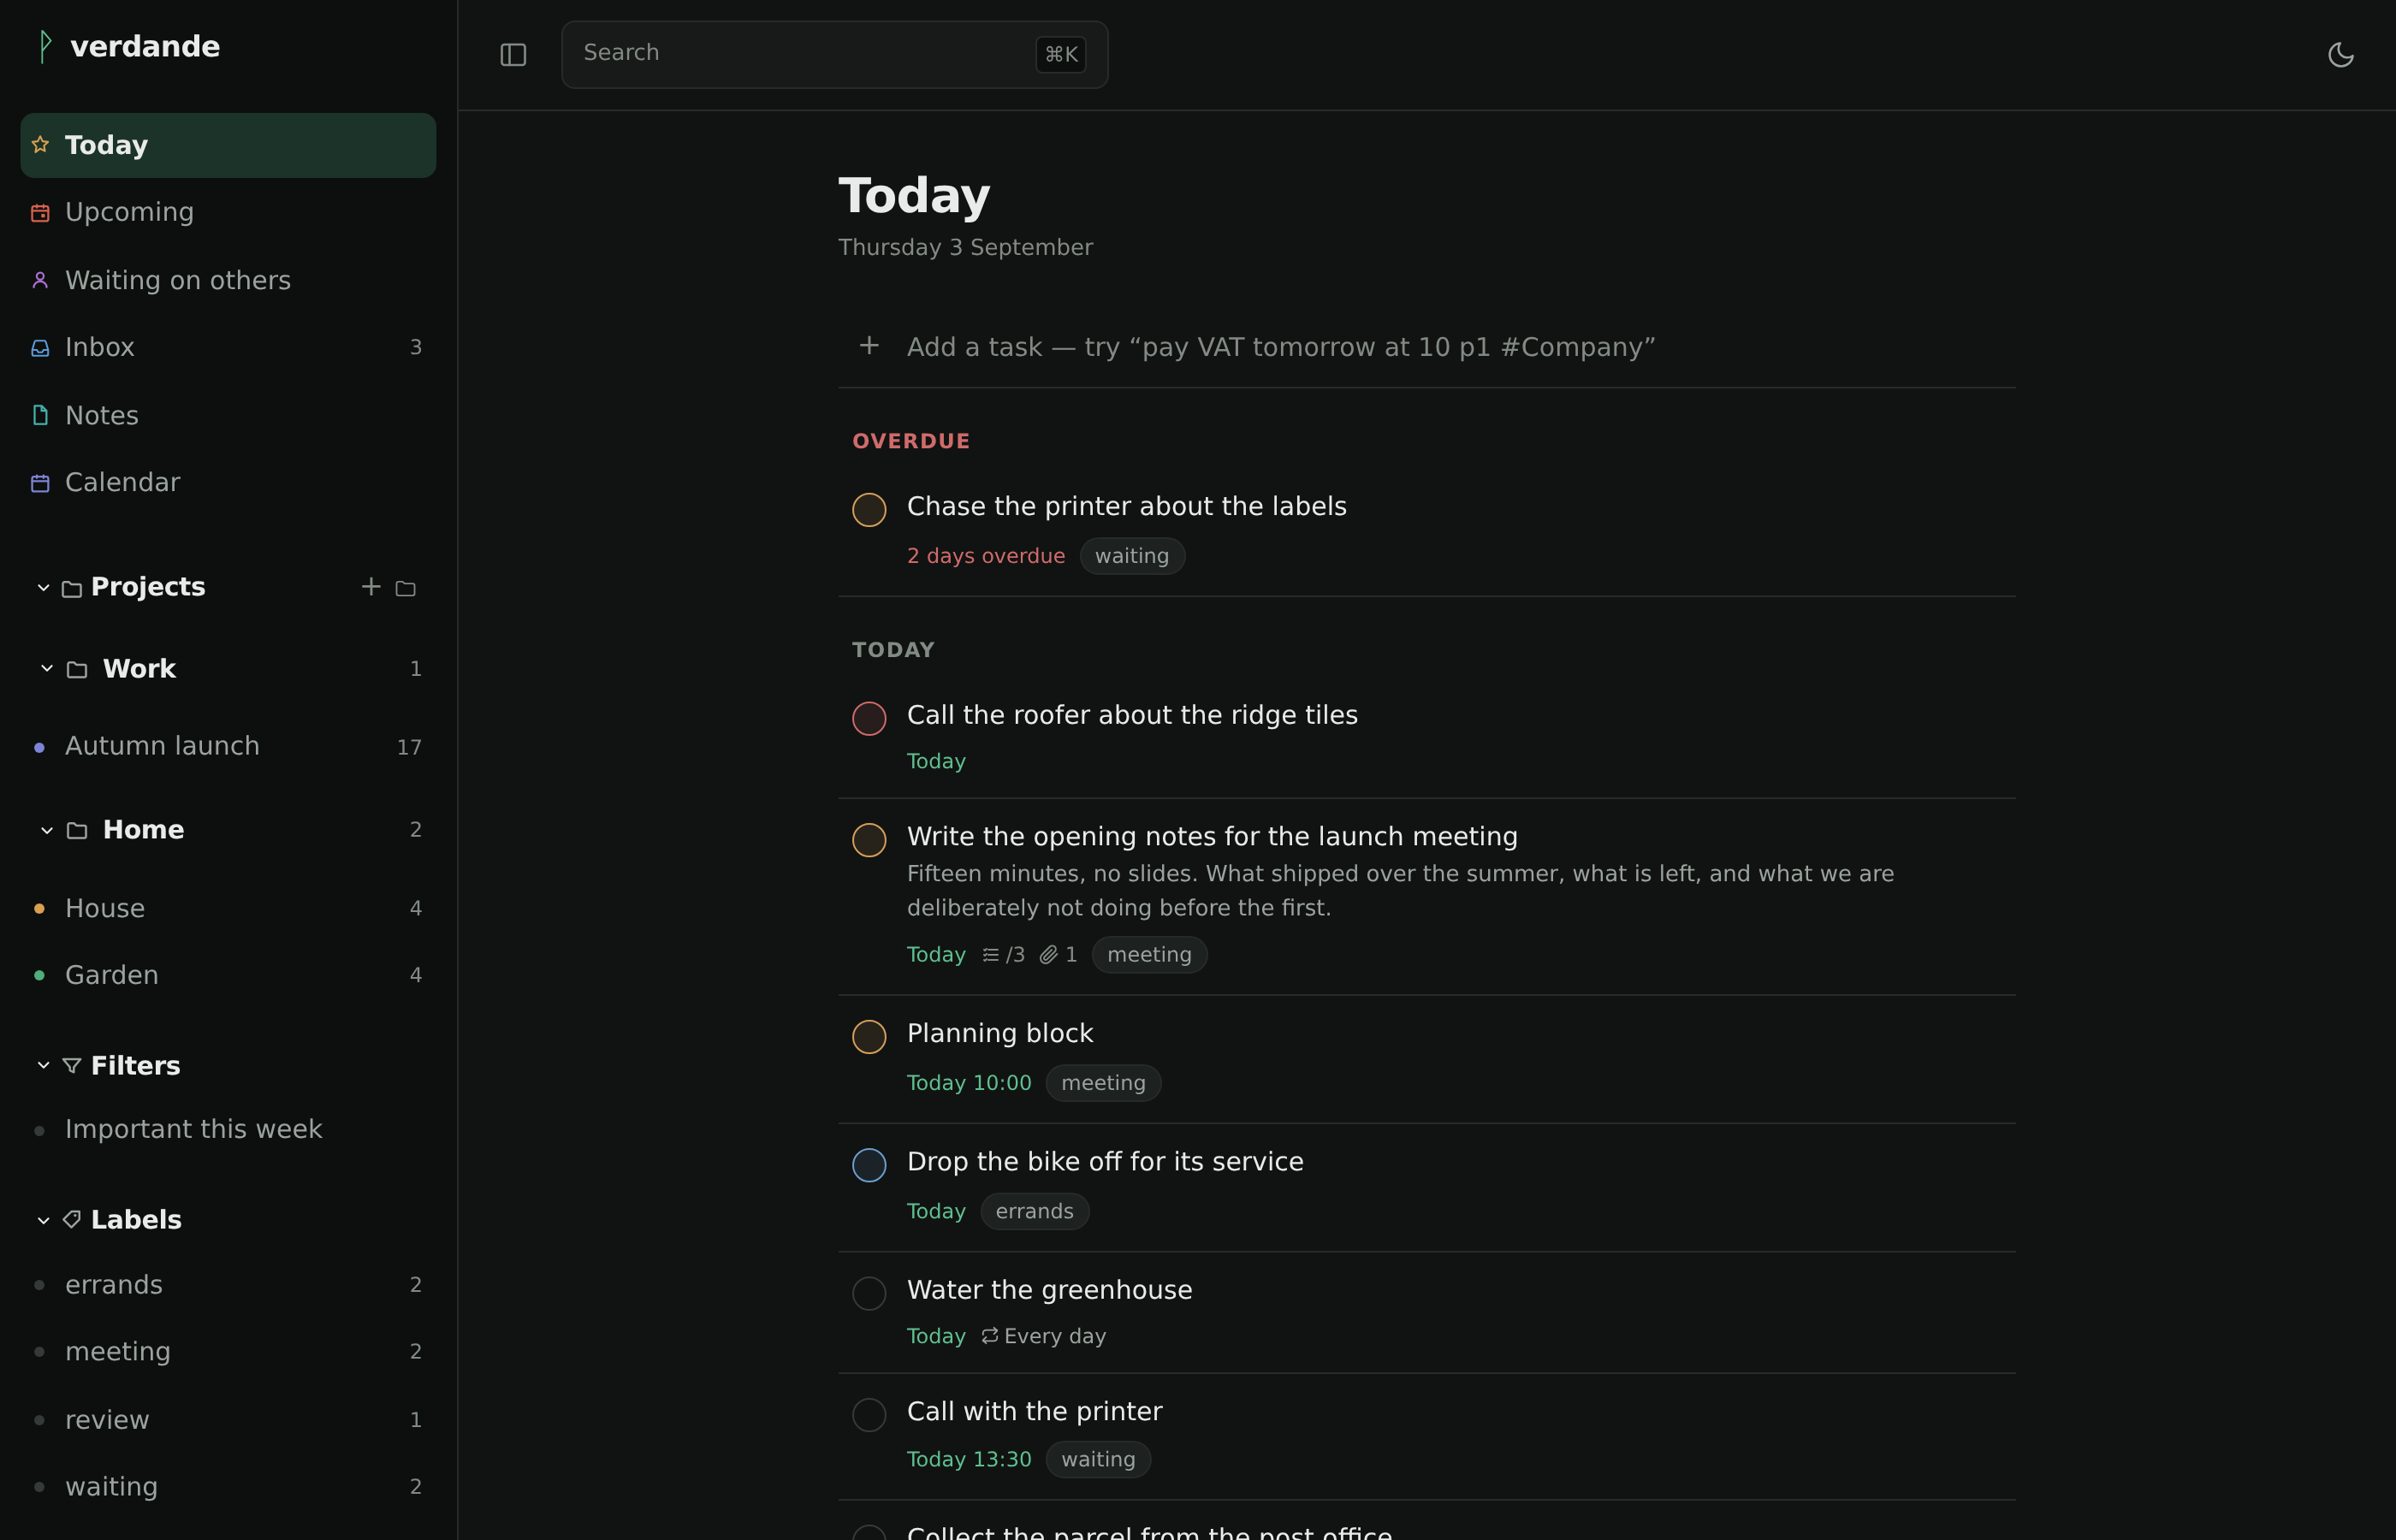Complete Chase the printer about the labels

pos(869,509)
